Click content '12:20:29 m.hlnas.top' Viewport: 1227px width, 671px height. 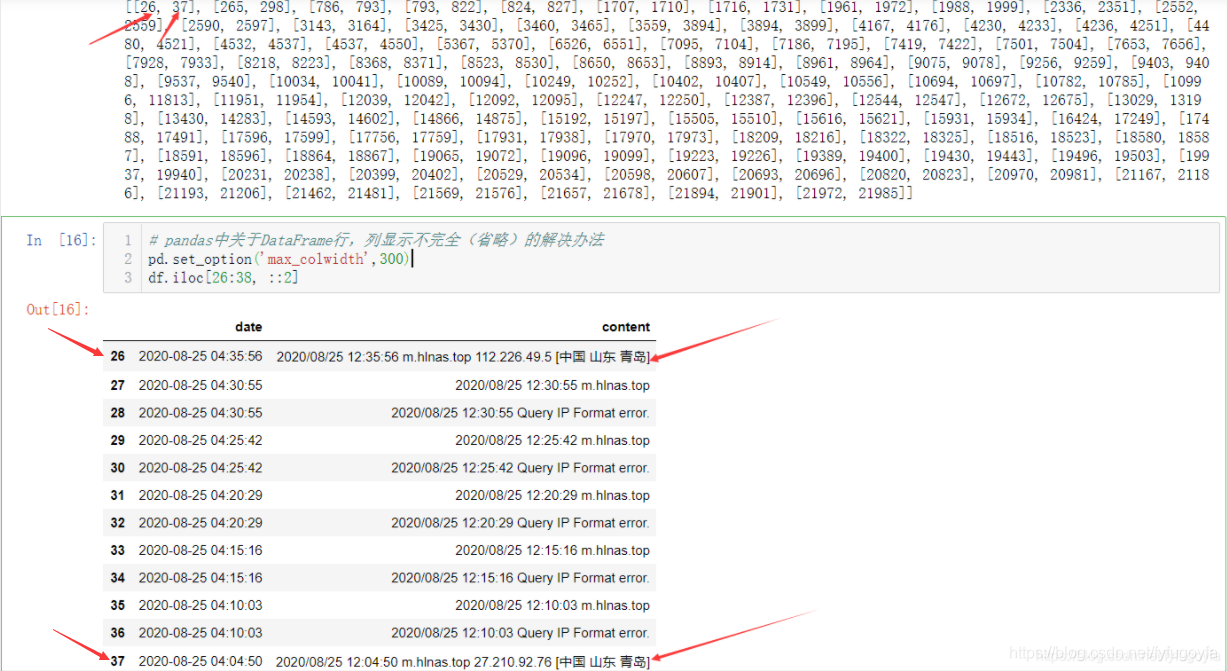coord(552,495)
